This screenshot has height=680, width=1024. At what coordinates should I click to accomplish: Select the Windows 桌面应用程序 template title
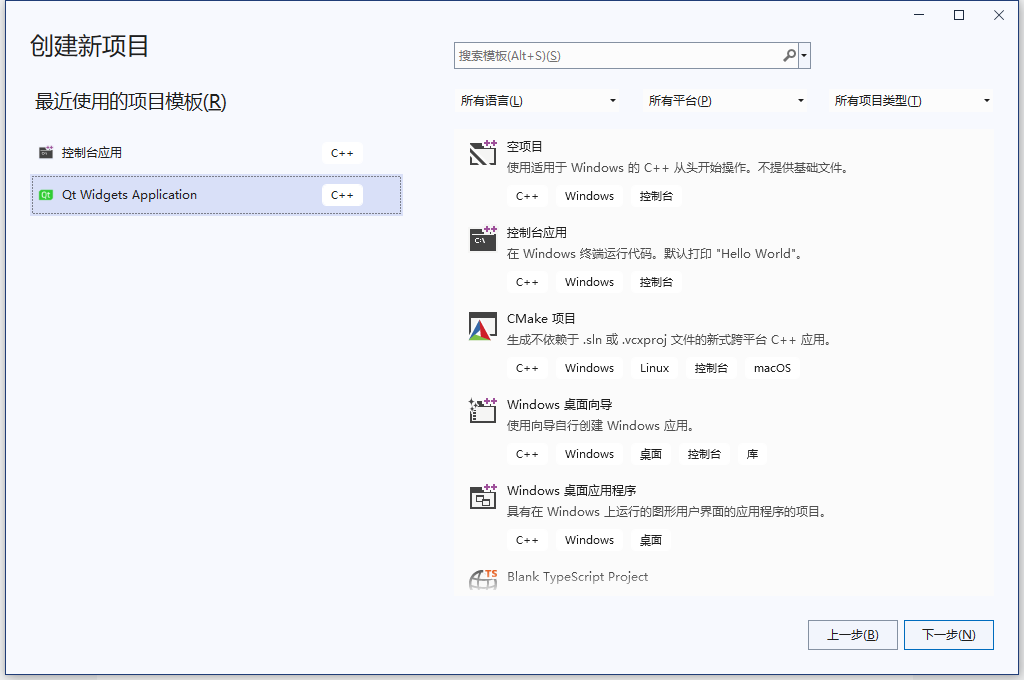point(571,491)
